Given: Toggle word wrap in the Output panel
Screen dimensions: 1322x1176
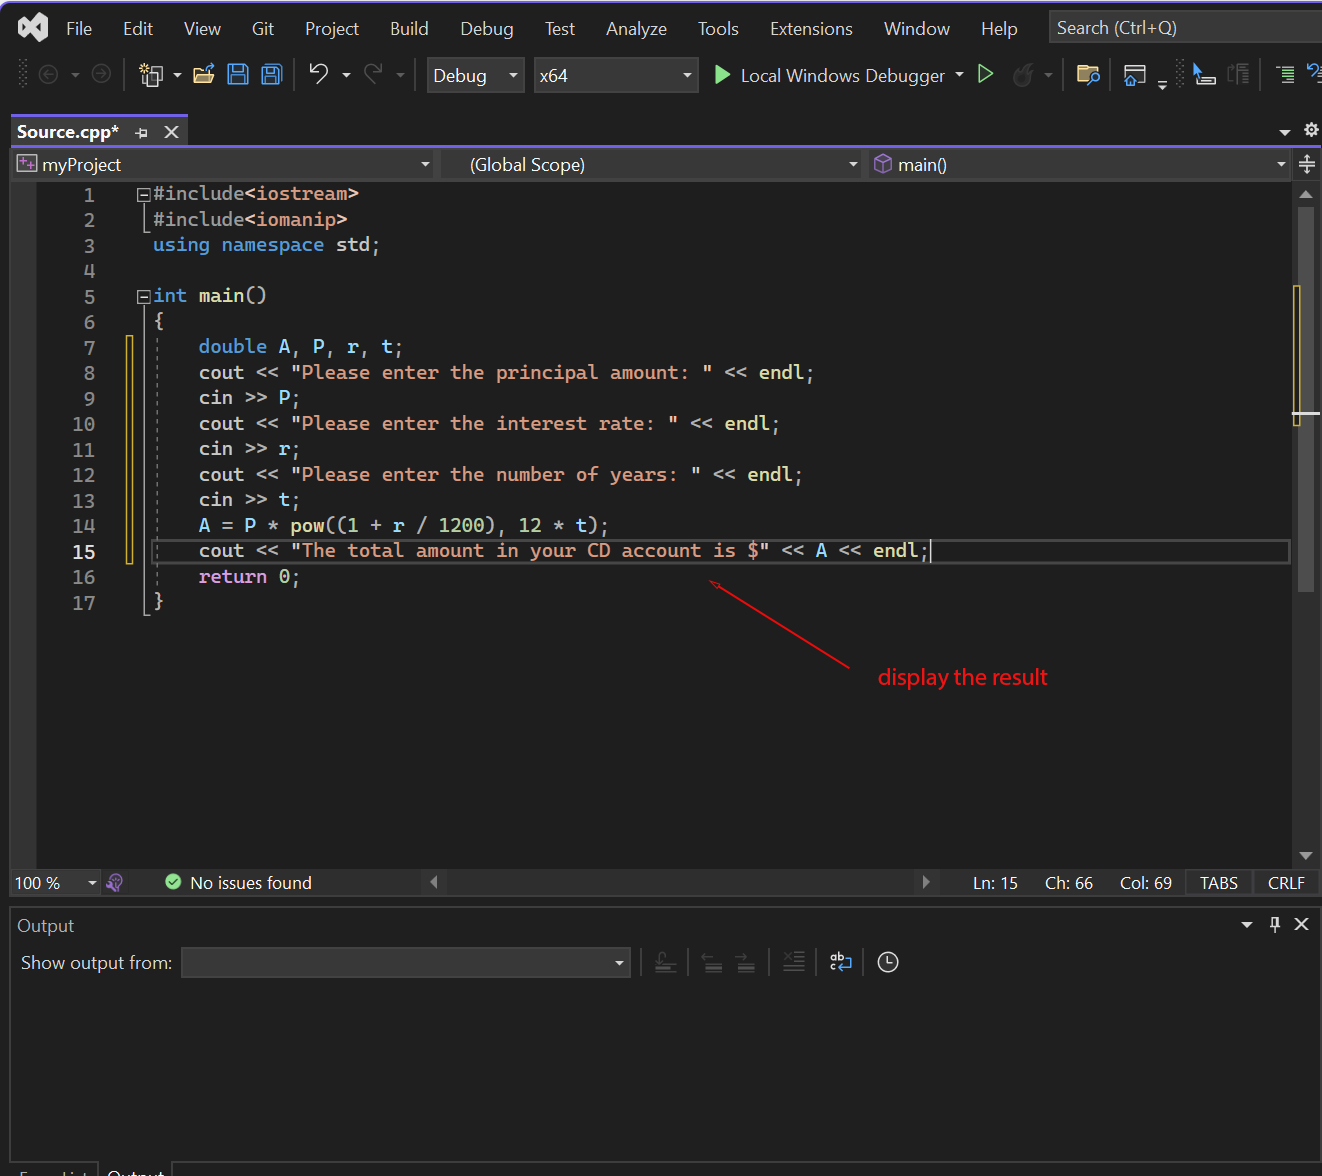Looking at the screenshot, I should coord(841,962).
